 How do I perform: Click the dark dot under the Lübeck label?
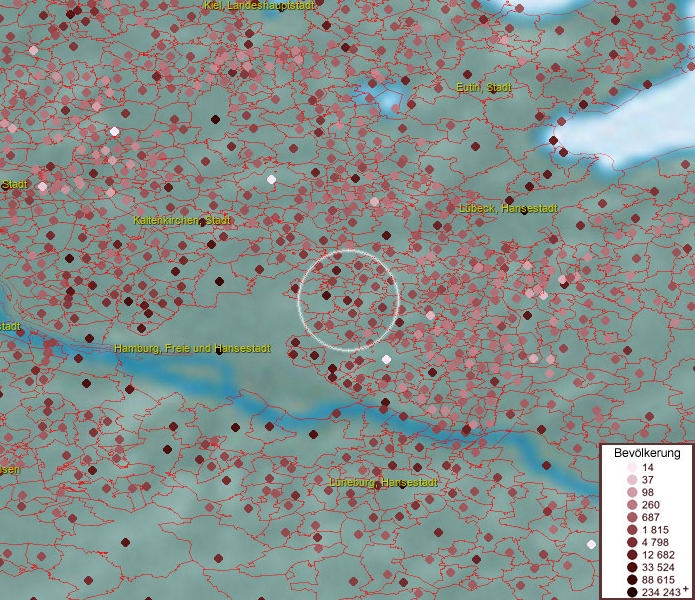(525, 211)
